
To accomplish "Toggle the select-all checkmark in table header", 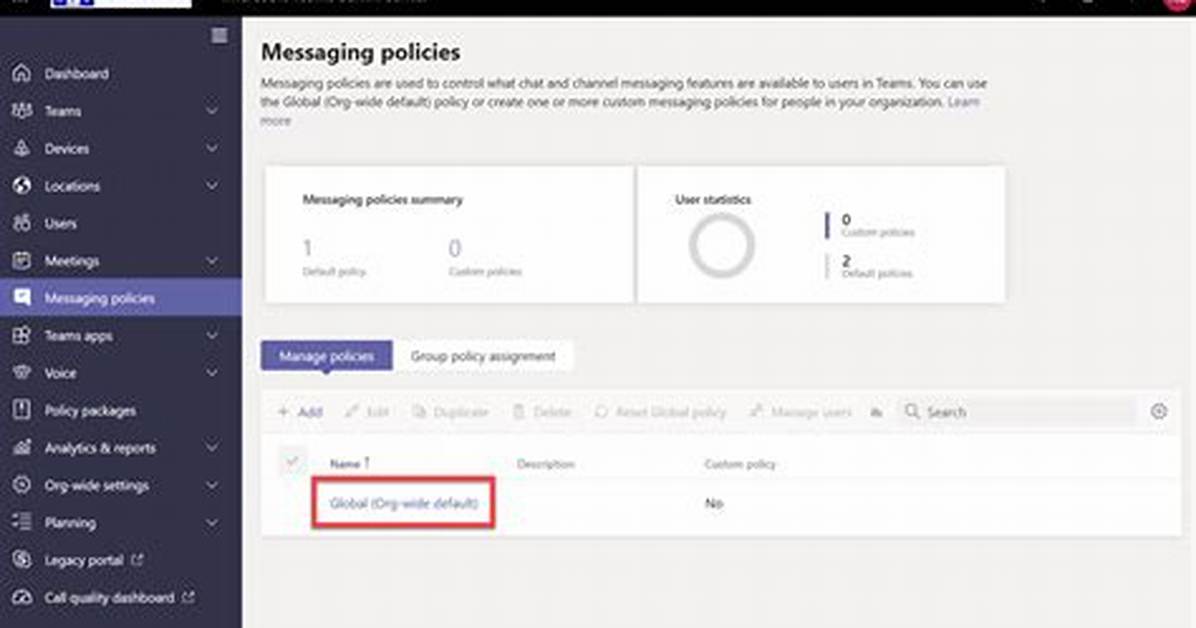I will coord(291,462).
